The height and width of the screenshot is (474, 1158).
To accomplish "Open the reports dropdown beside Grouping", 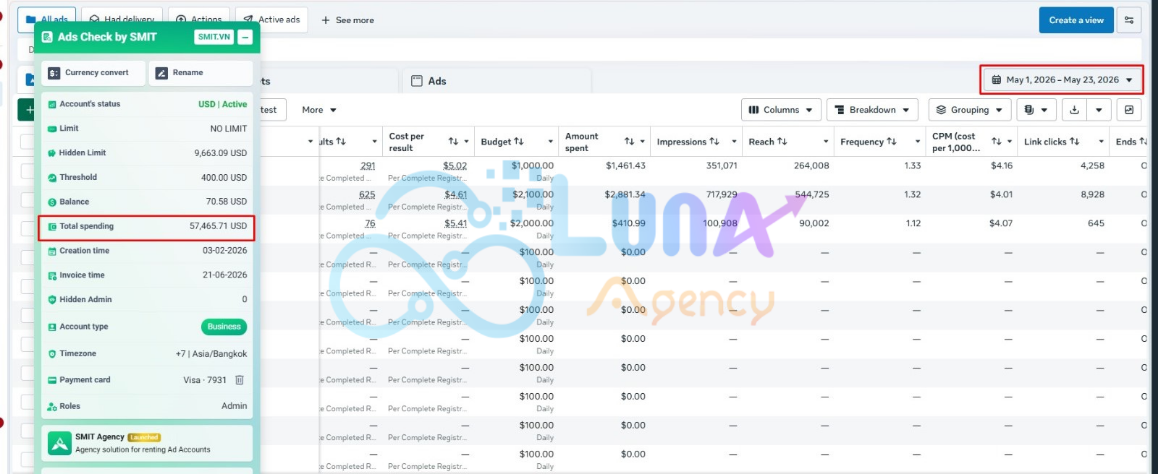I will [1036, 110].
